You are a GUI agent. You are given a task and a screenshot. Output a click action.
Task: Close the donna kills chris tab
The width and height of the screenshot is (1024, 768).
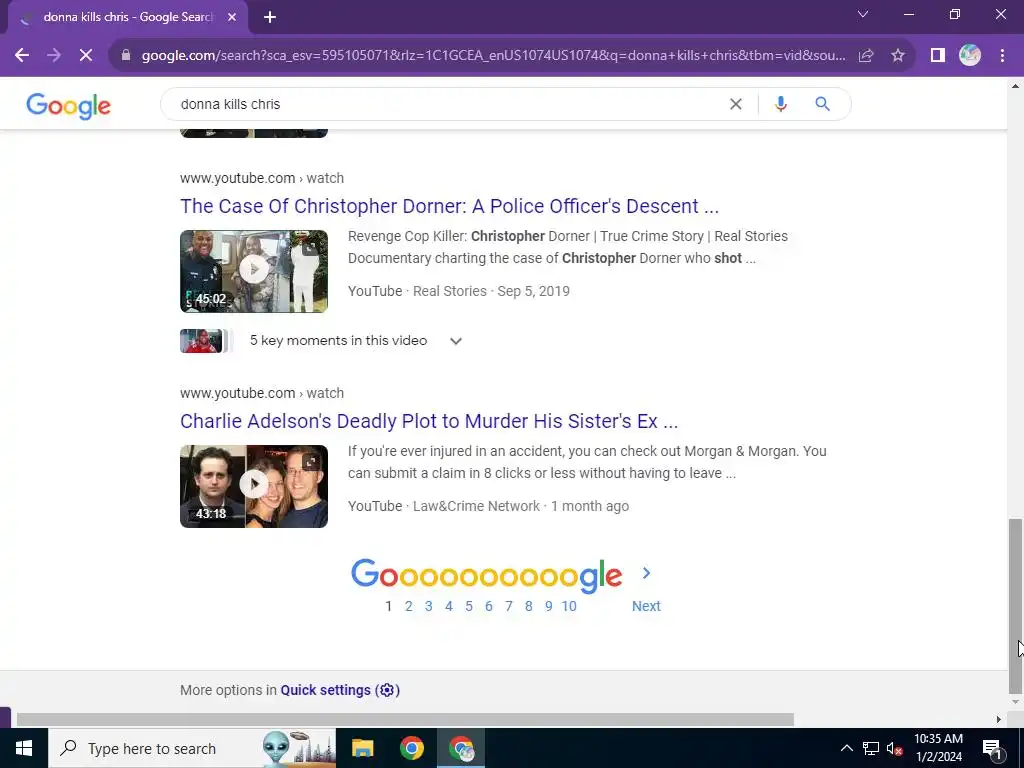click(232, 18)
